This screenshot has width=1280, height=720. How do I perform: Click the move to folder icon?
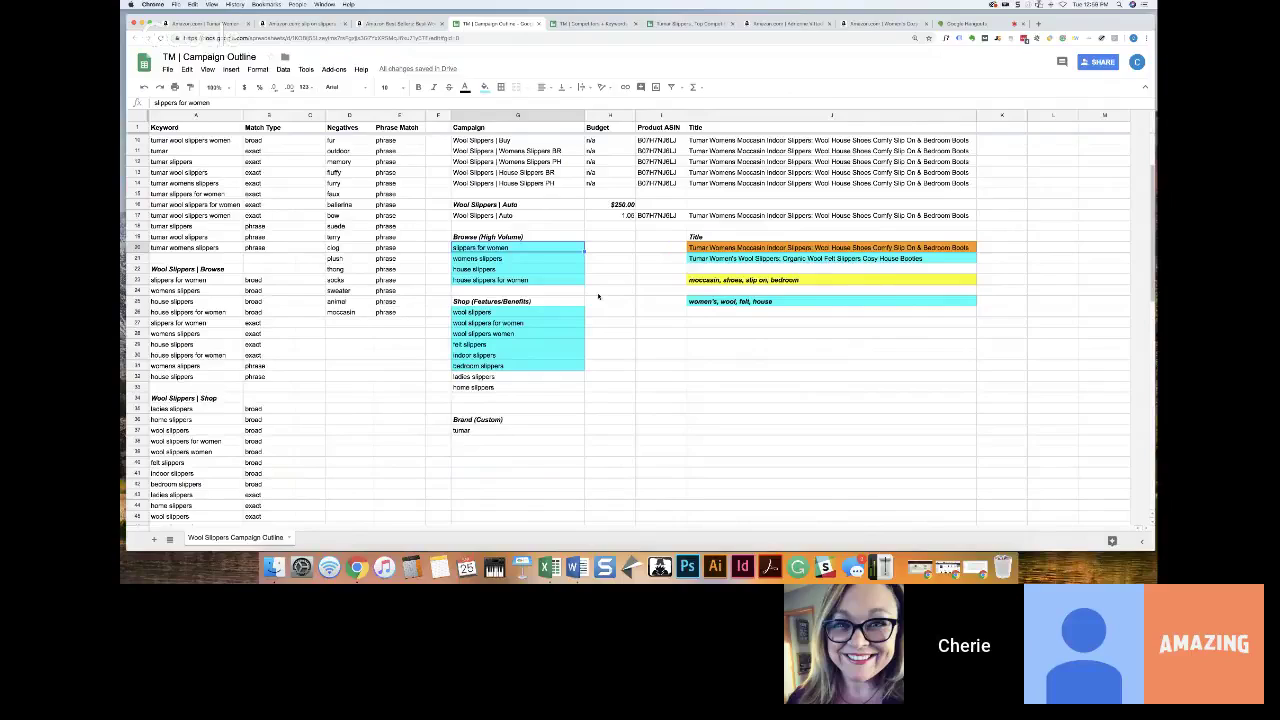285,57
